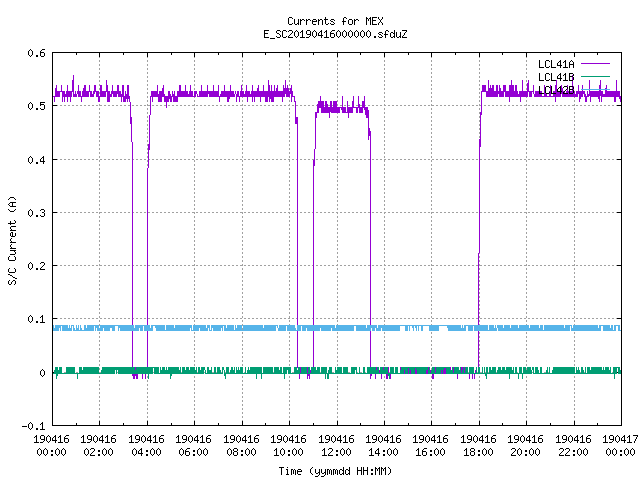
Task: Click the y-axis label 'S/C Current (A)'
Action: [12, 240]
